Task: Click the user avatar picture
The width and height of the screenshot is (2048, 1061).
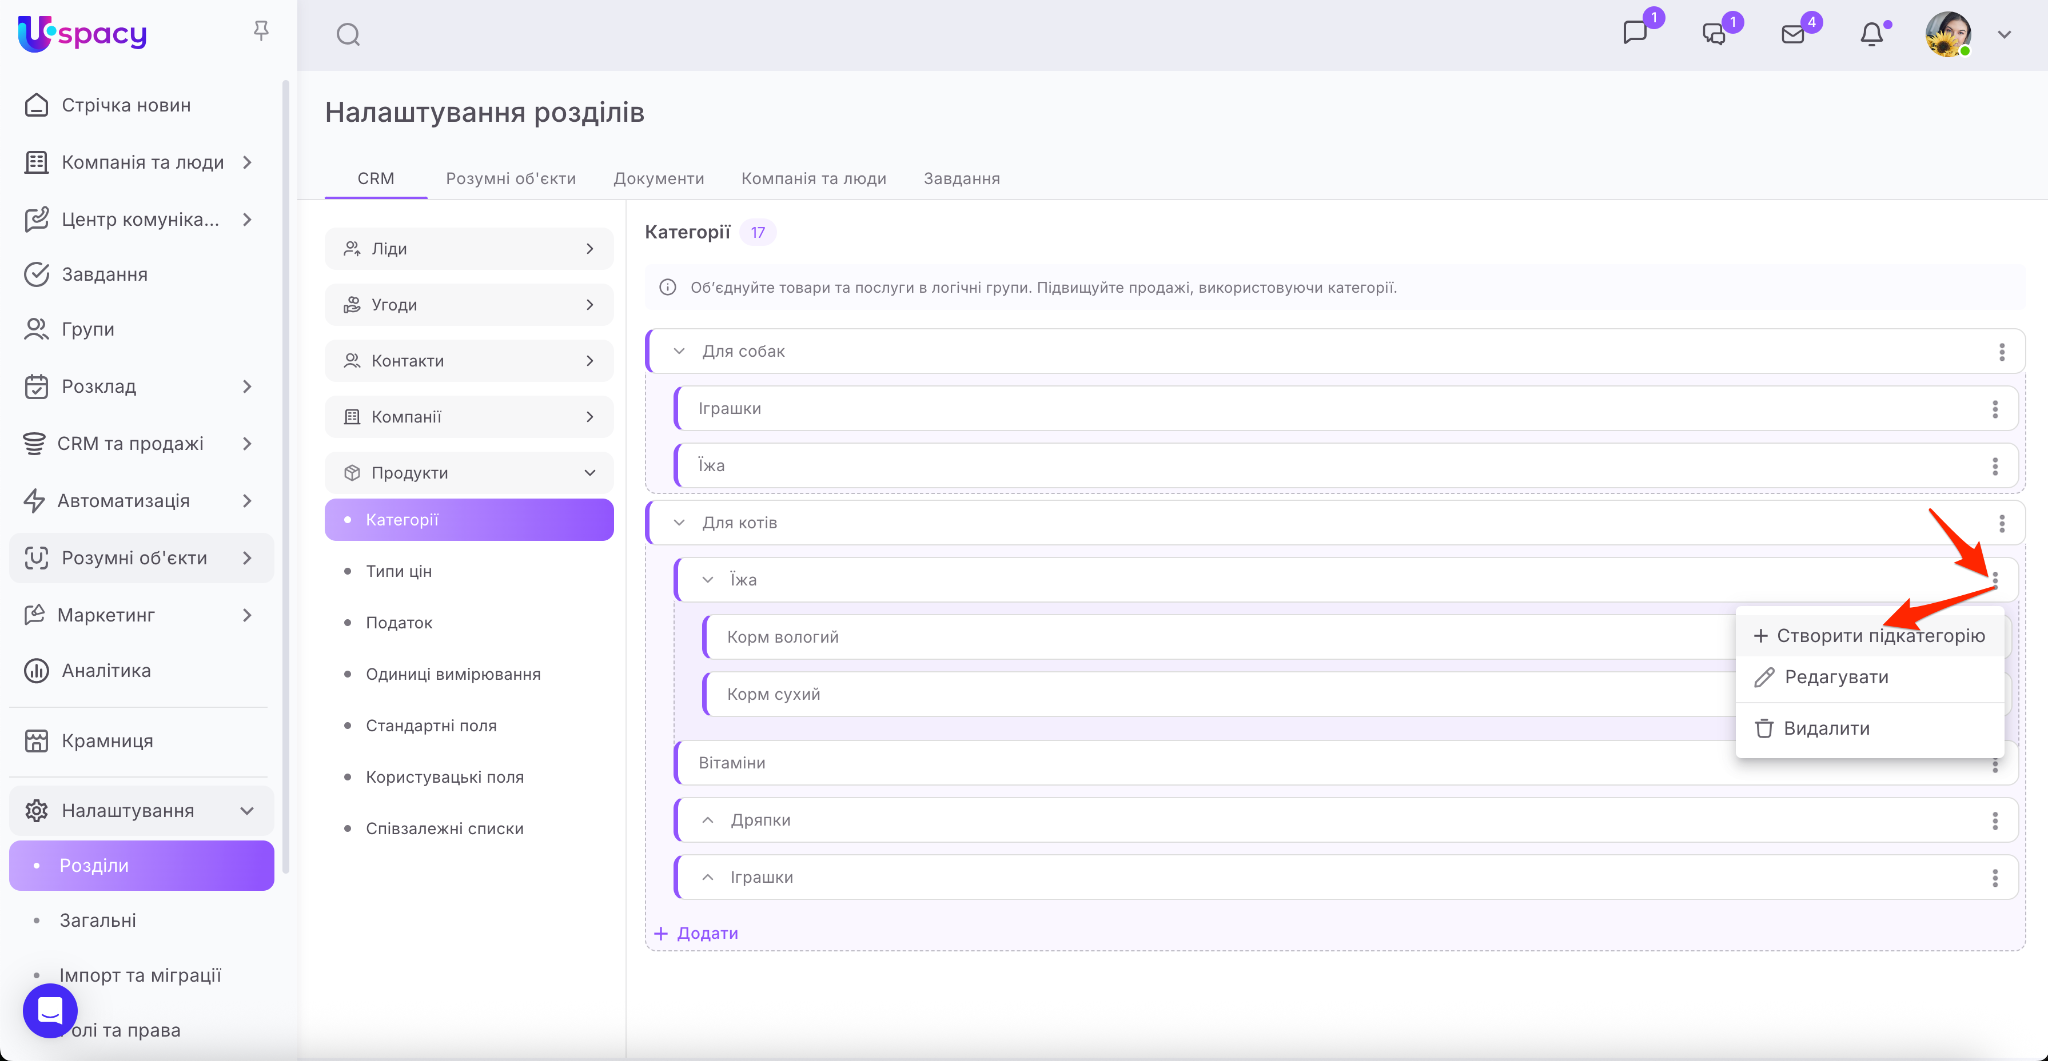Action: (1947, 34)
